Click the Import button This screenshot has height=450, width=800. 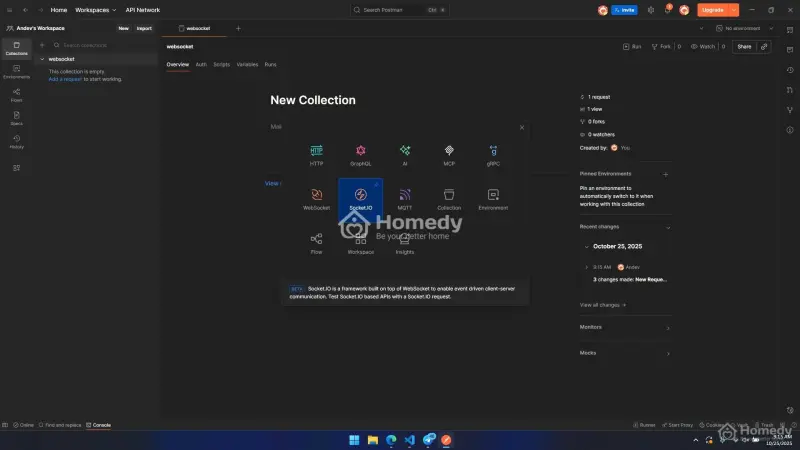pyautogui.click(x=144, y=28)
